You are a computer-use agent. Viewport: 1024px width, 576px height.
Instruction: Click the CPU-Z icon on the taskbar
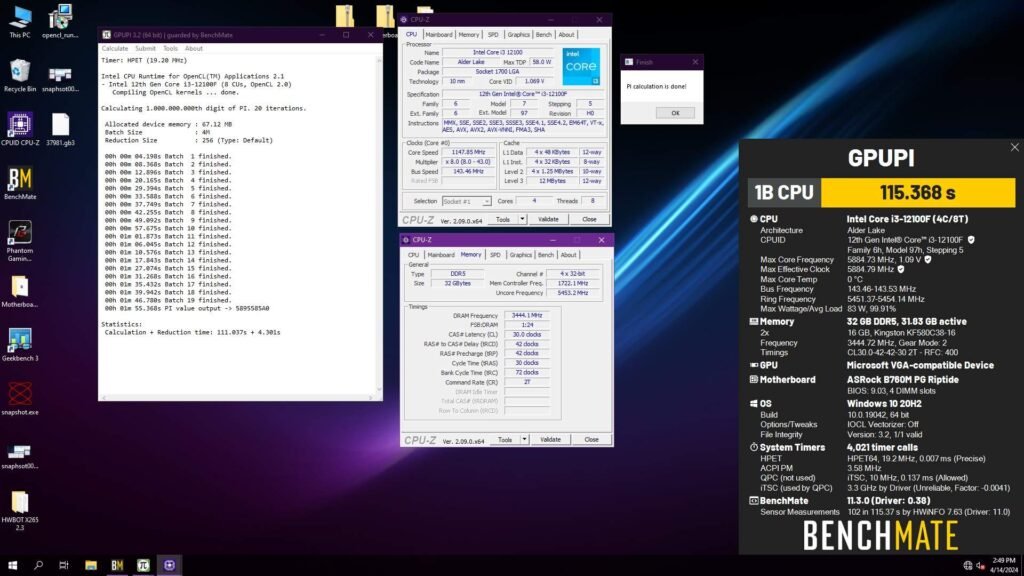point(170,565)
